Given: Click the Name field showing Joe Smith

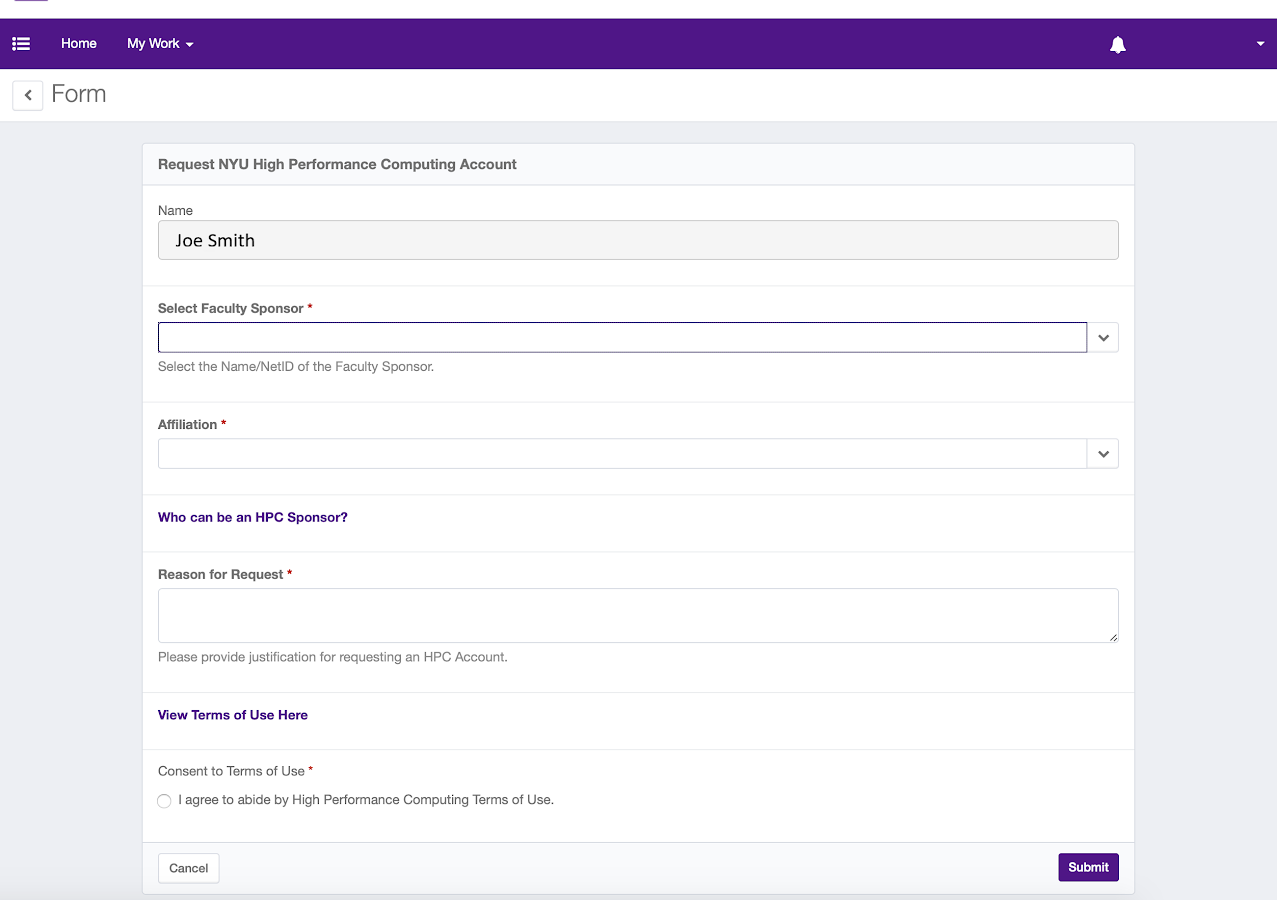Looking at the screenshot, I should 638,240.
